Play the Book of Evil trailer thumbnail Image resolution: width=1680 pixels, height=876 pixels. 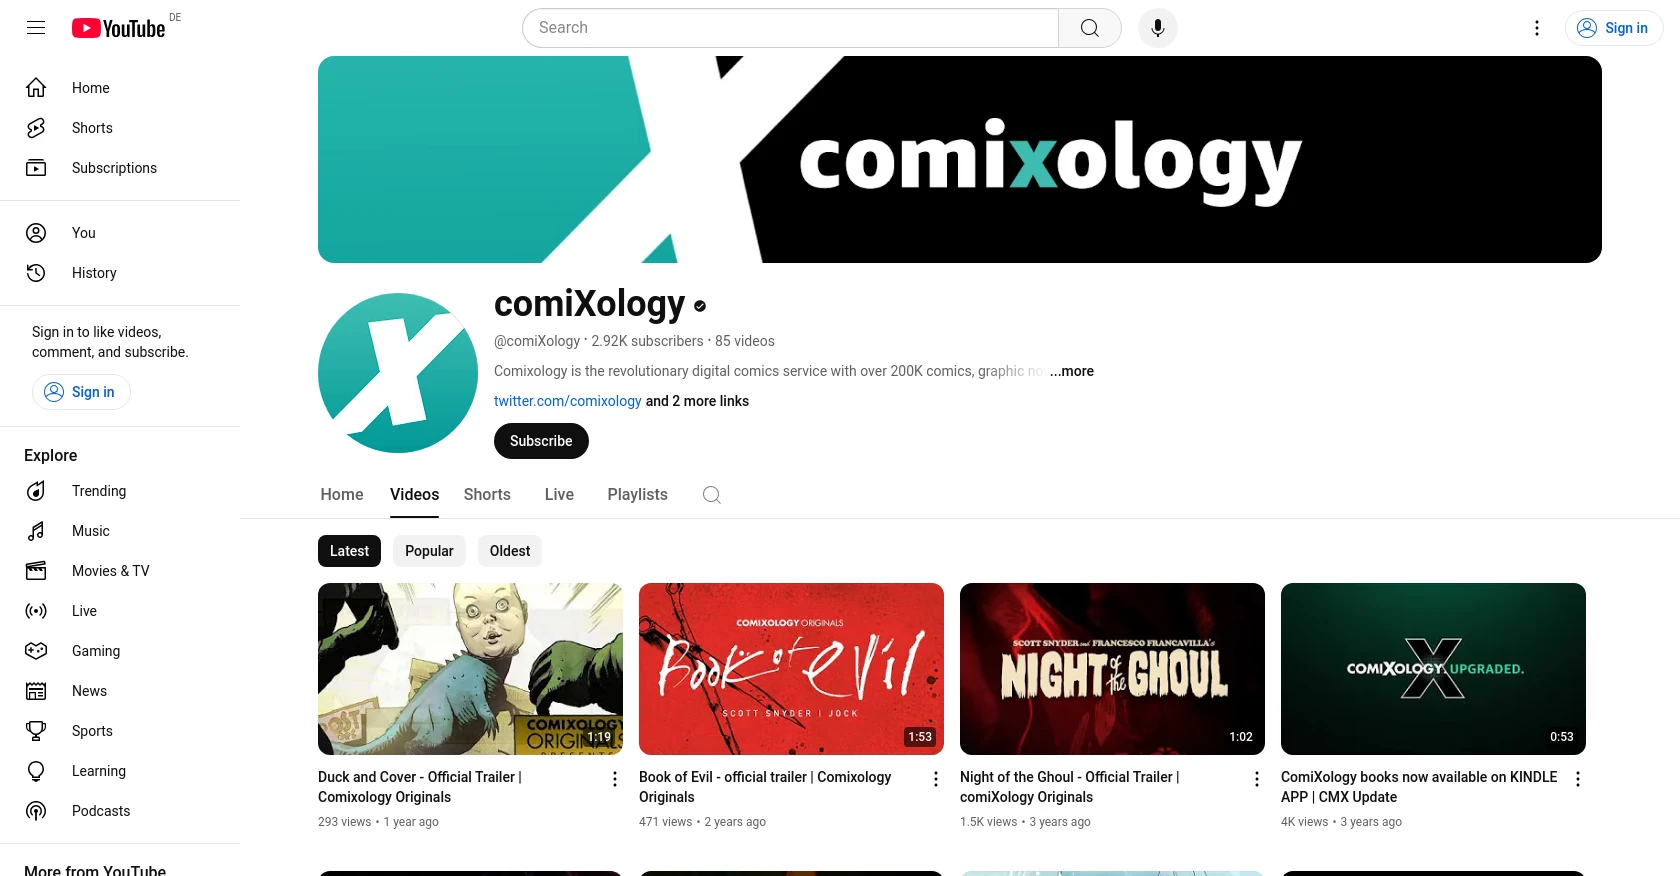pos(791,669)
